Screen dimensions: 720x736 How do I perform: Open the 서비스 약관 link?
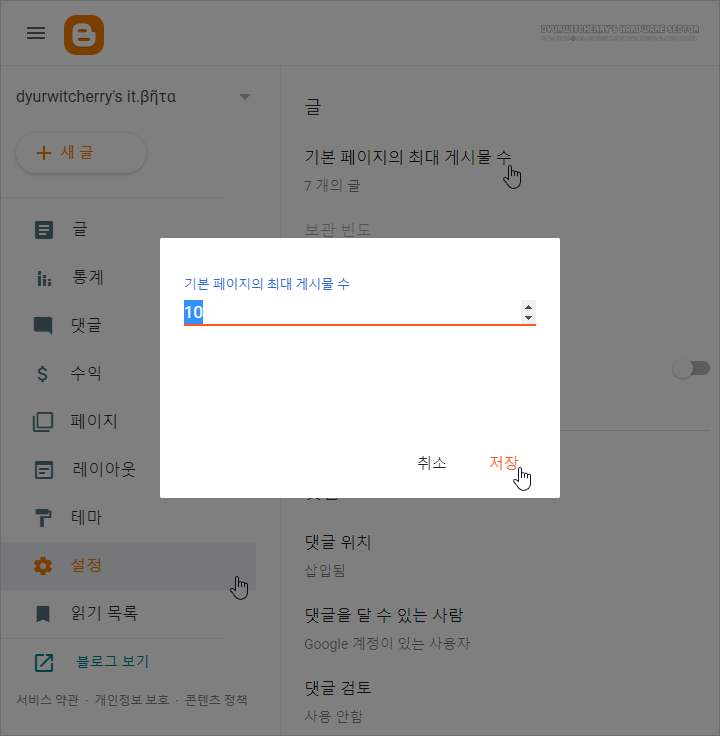click(x=47, y=700)
